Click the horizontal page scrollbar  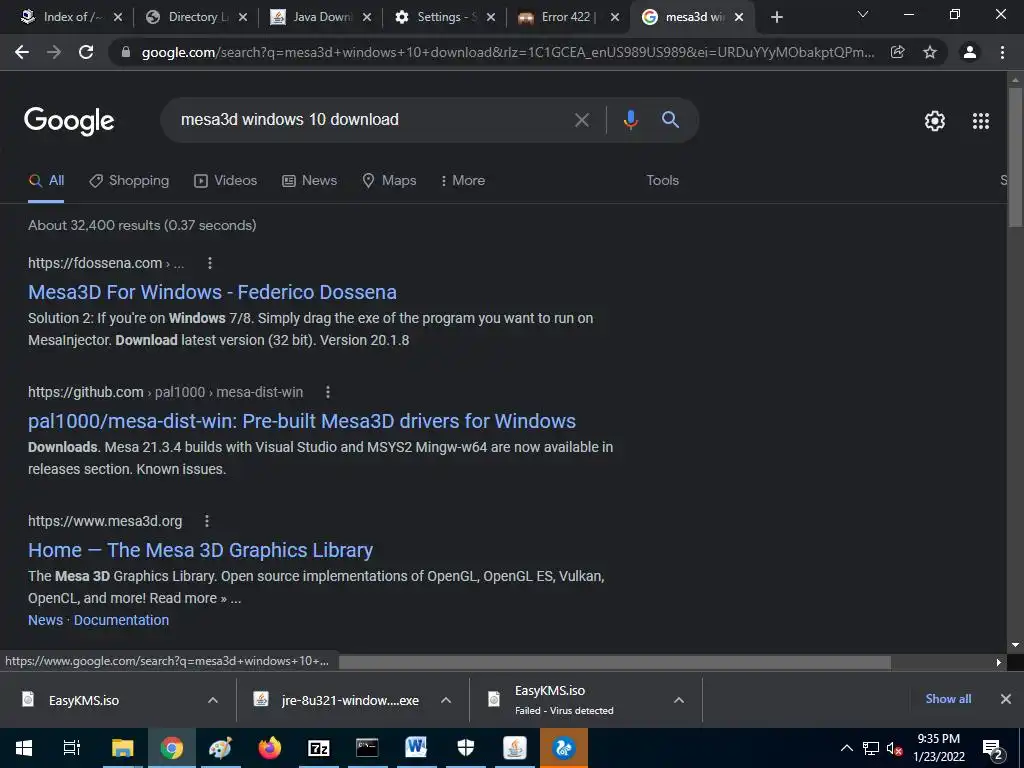point(615,662)
